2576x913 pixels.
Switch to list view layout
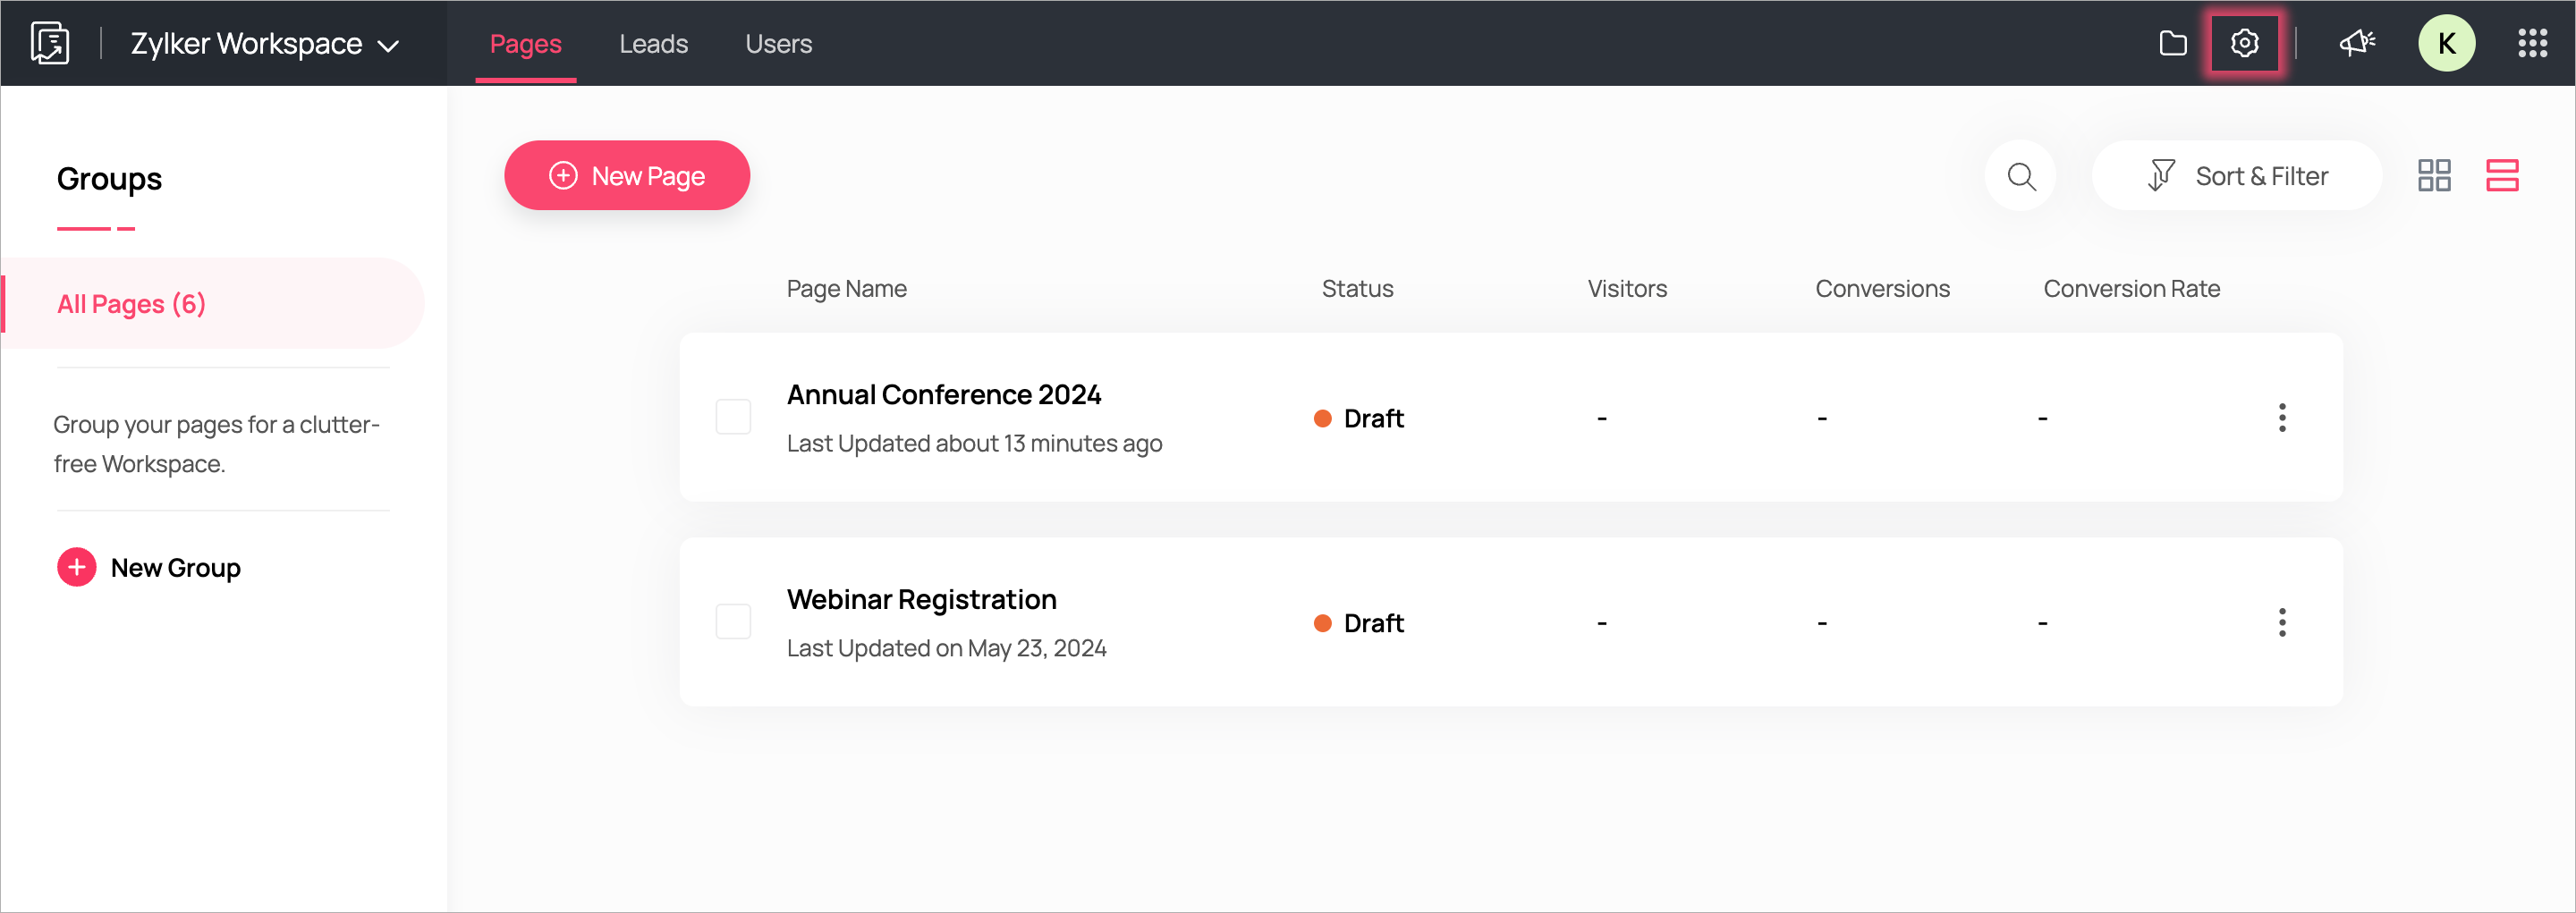coord(2502,176)
